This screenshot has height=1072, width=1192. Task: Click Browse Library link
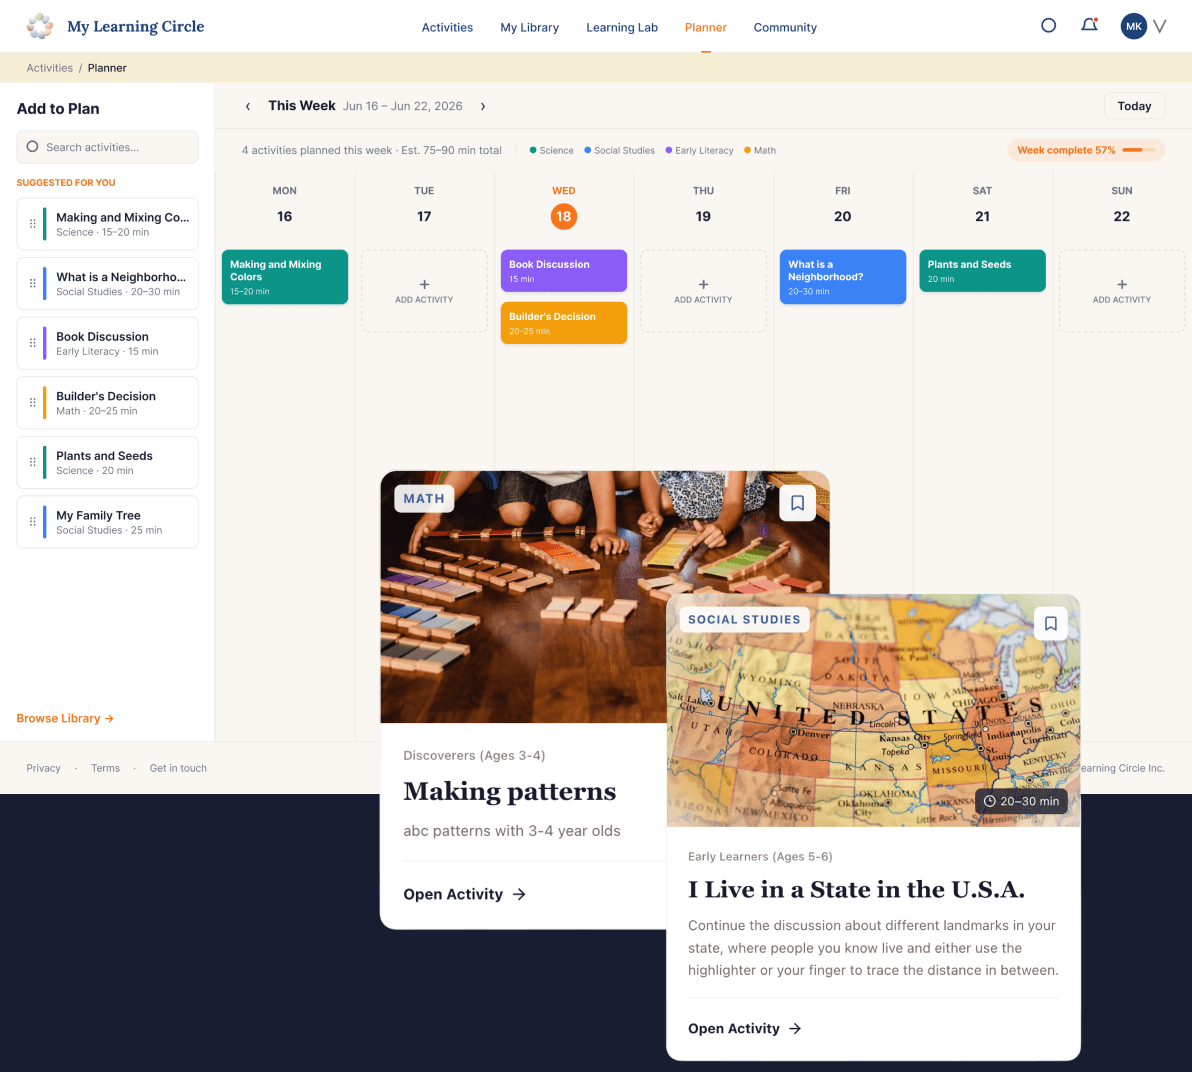65,718
